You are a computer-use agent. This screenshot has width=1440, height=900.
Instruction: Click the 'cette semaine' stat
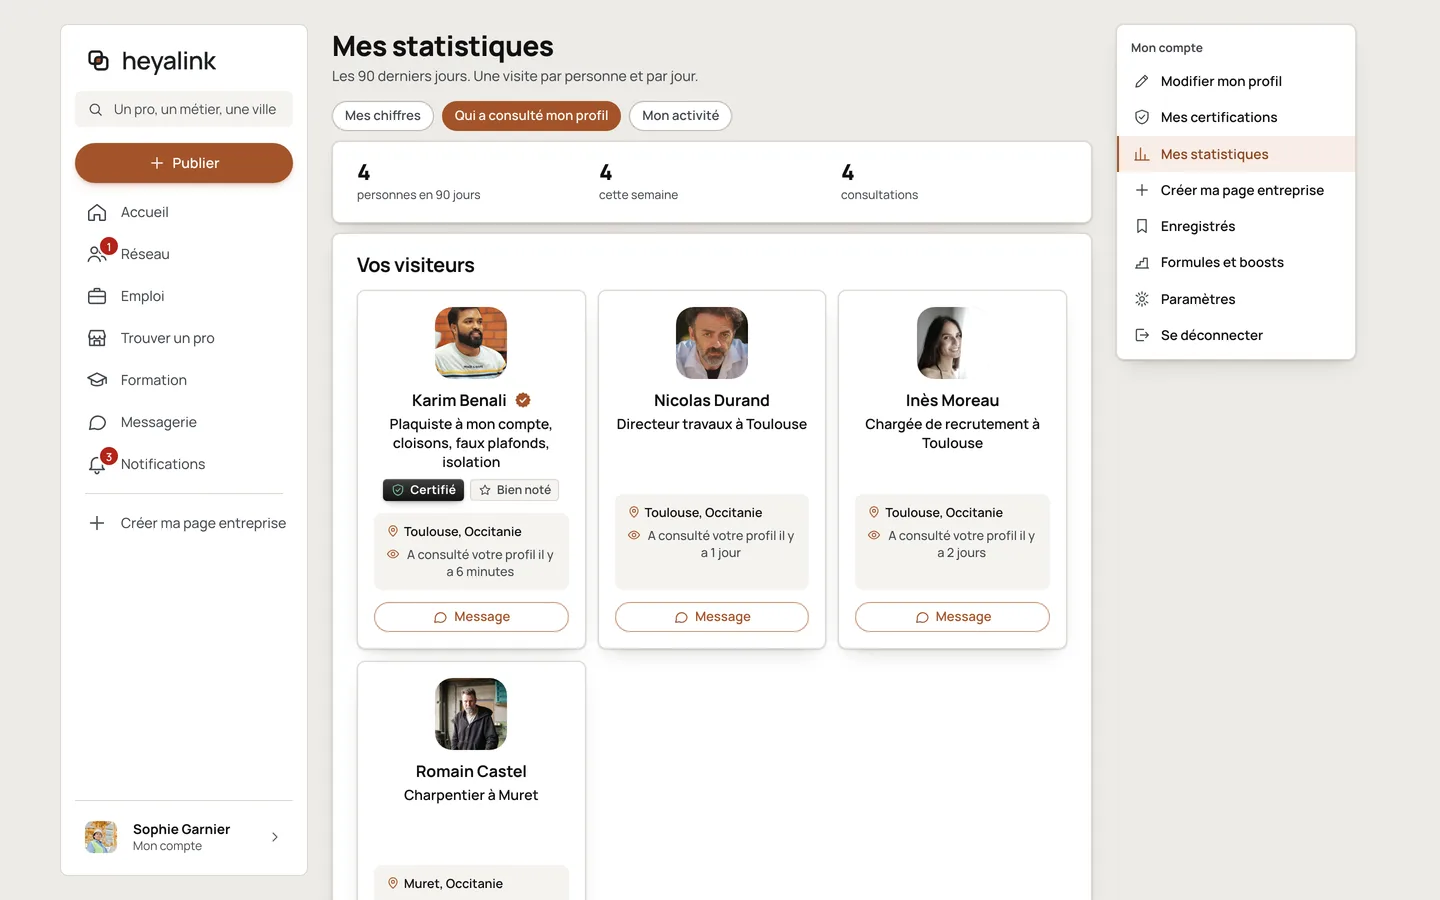[638, 182]
